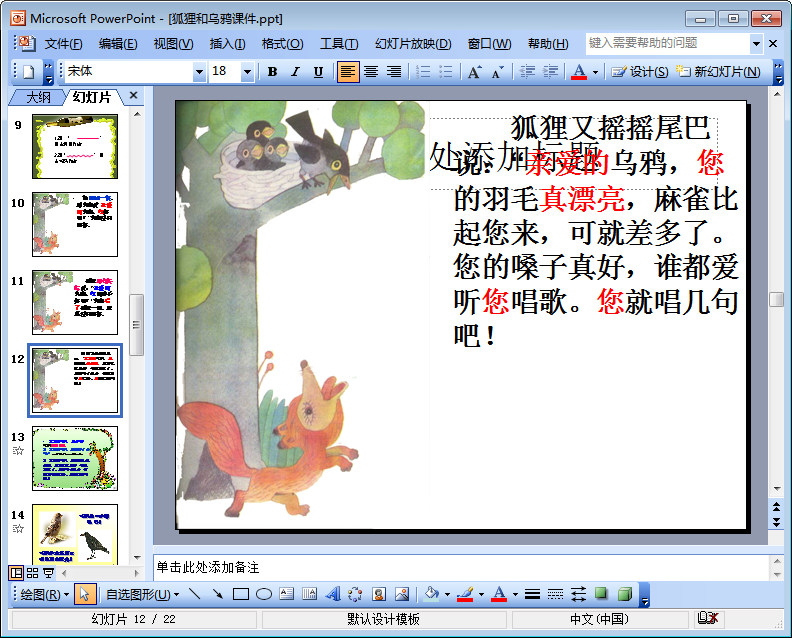The image size is (792, 638).
Task: Select slide 13 thumbnail
Action: 75,458
